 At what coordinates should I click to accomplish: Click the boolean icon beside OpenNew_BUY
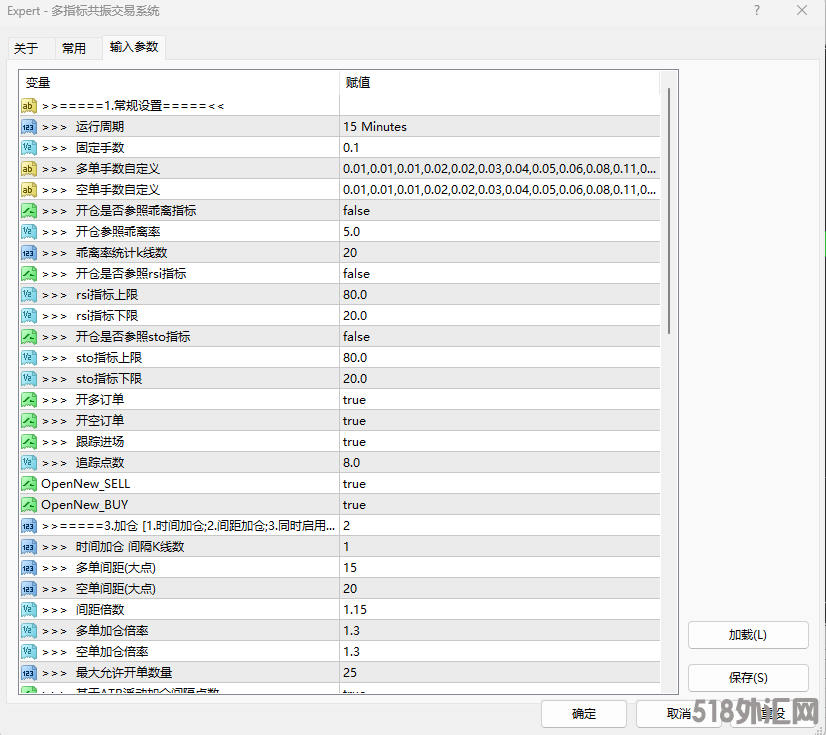click(28, 505)
